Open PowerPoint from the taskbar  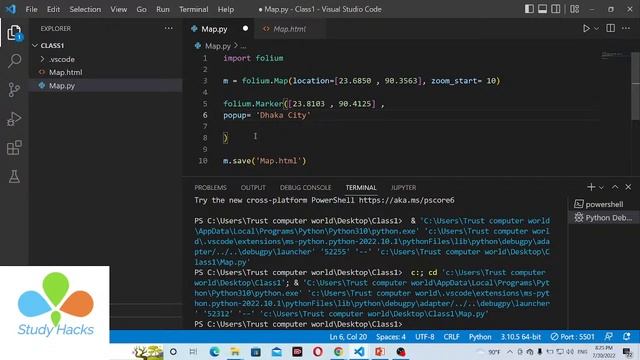(380, 351)
